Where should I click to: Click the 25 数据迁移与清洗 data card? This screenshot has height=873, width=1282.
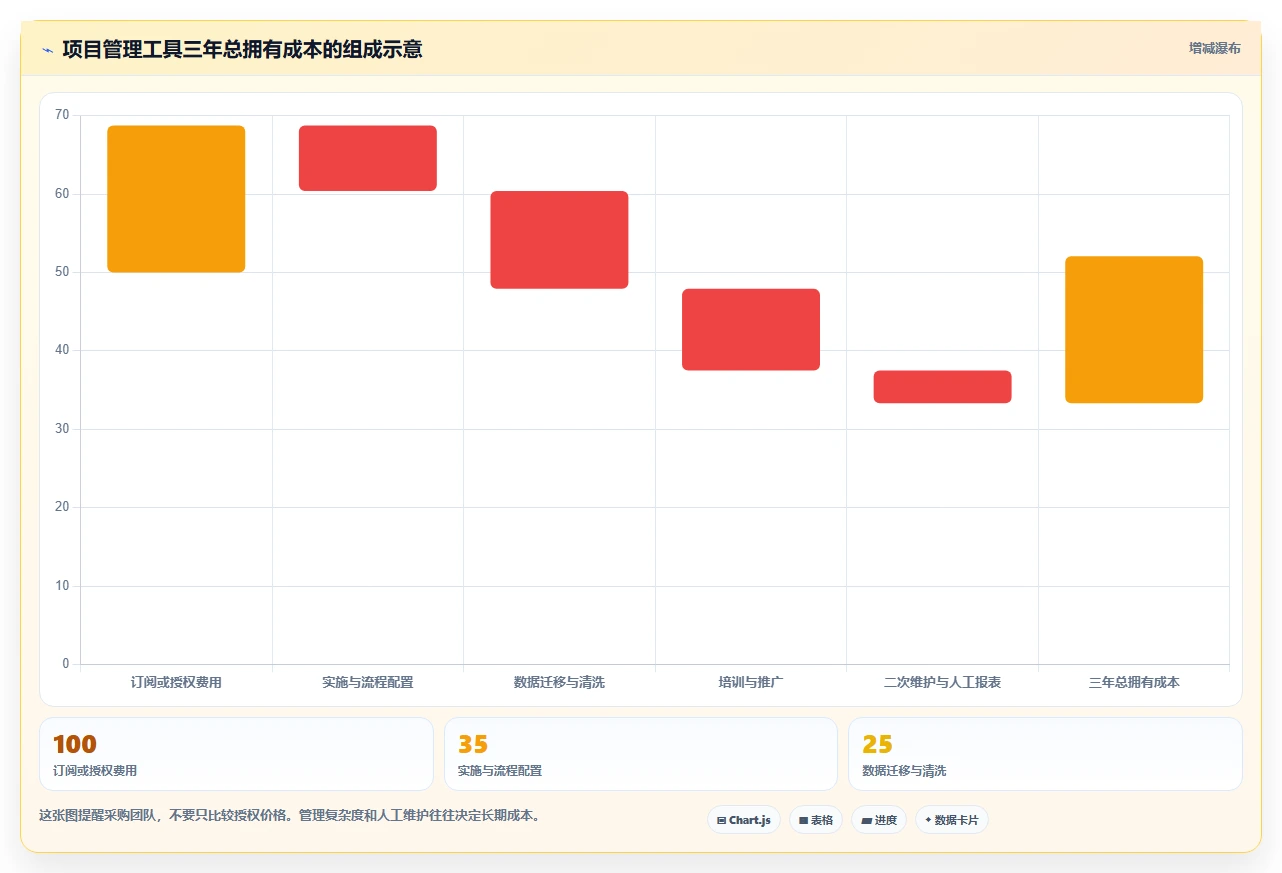(1045, 754)
